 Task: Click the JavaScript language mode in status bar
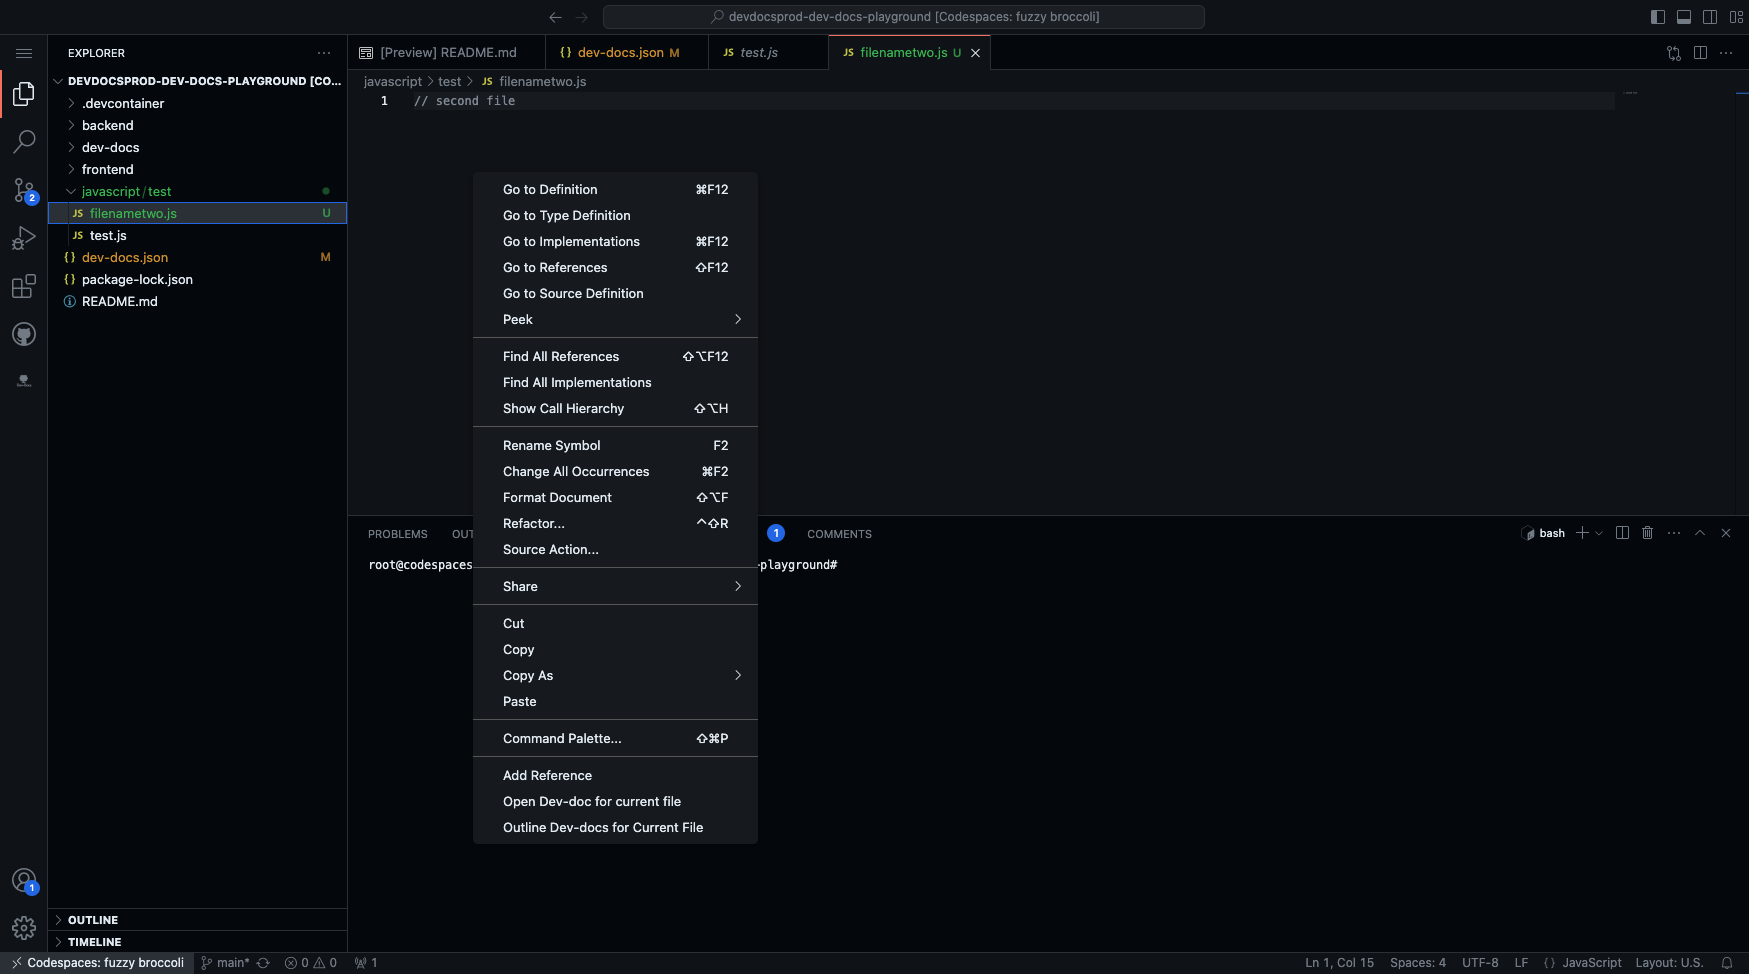point(1591,963)
